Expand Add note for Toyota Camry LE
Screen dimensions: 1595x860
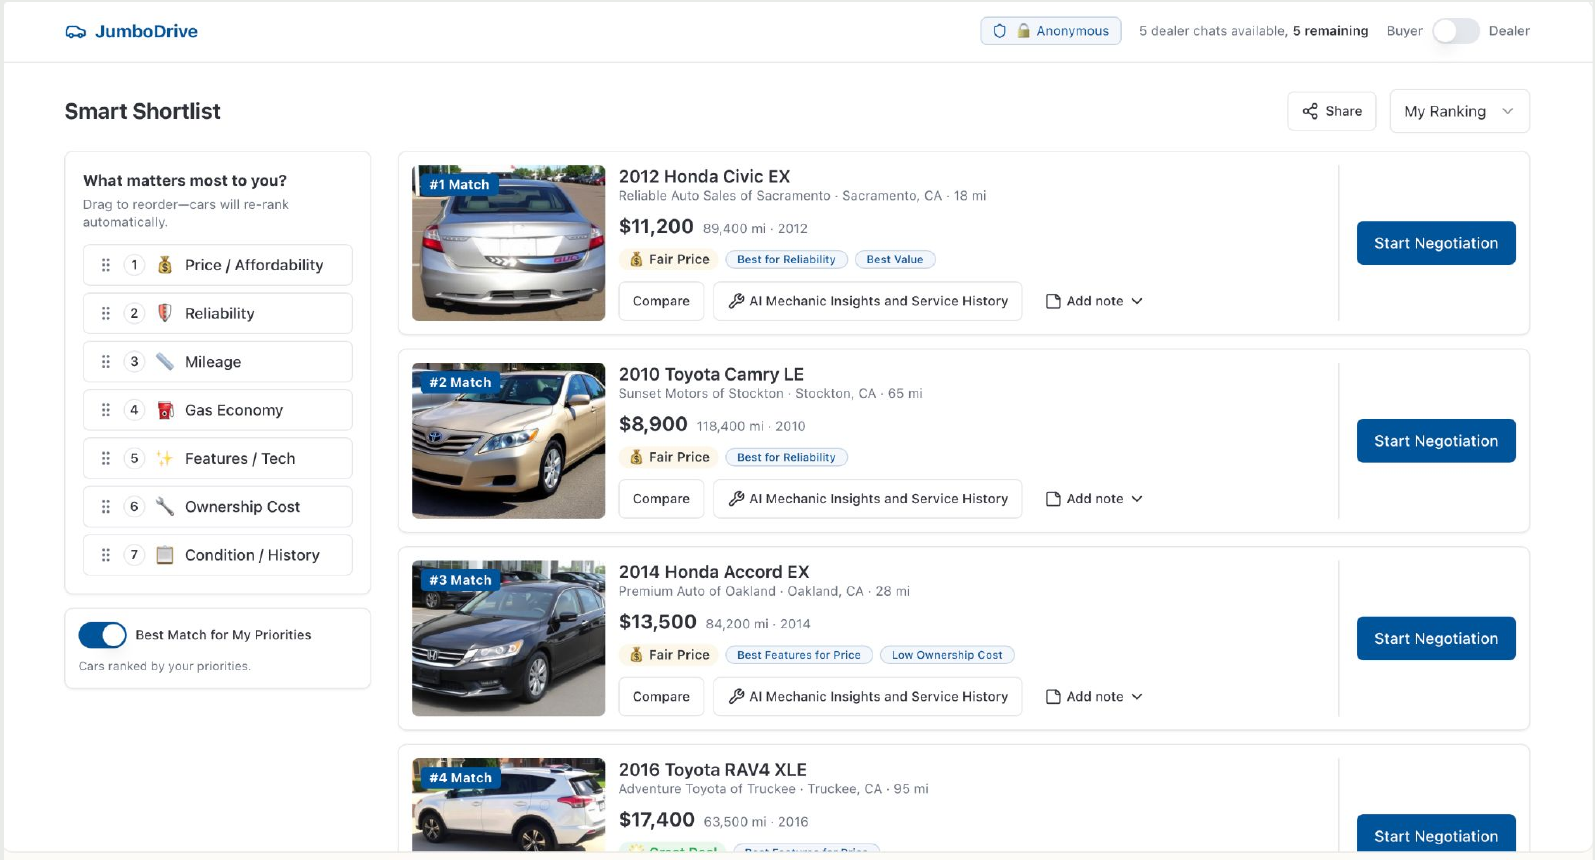tap(1094, 499)
